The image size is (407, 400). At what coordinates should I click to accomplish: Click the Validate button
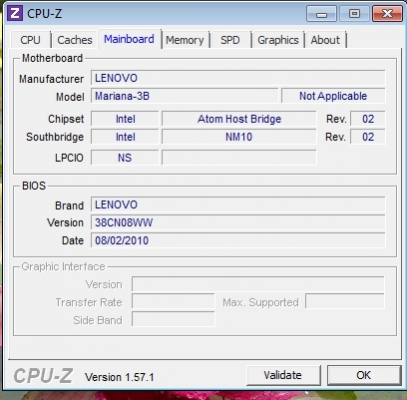point(283,375)
